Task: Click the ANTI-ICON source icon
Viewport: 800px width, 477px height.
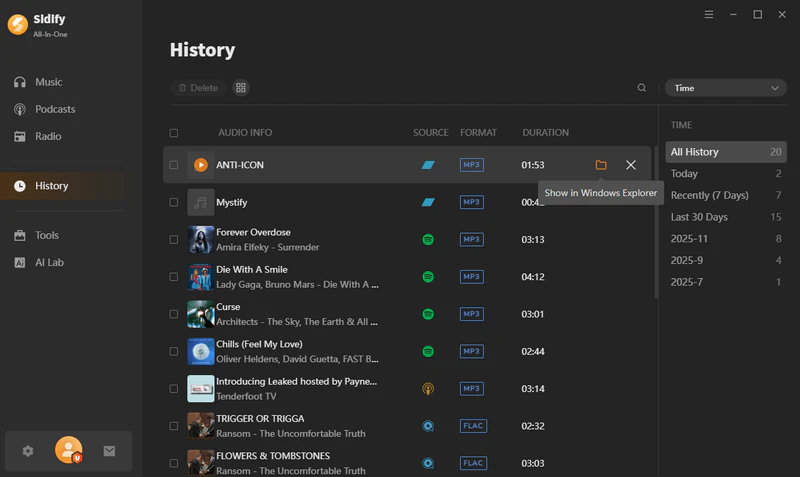Action: pyautogui.click(x=428, y=165)
